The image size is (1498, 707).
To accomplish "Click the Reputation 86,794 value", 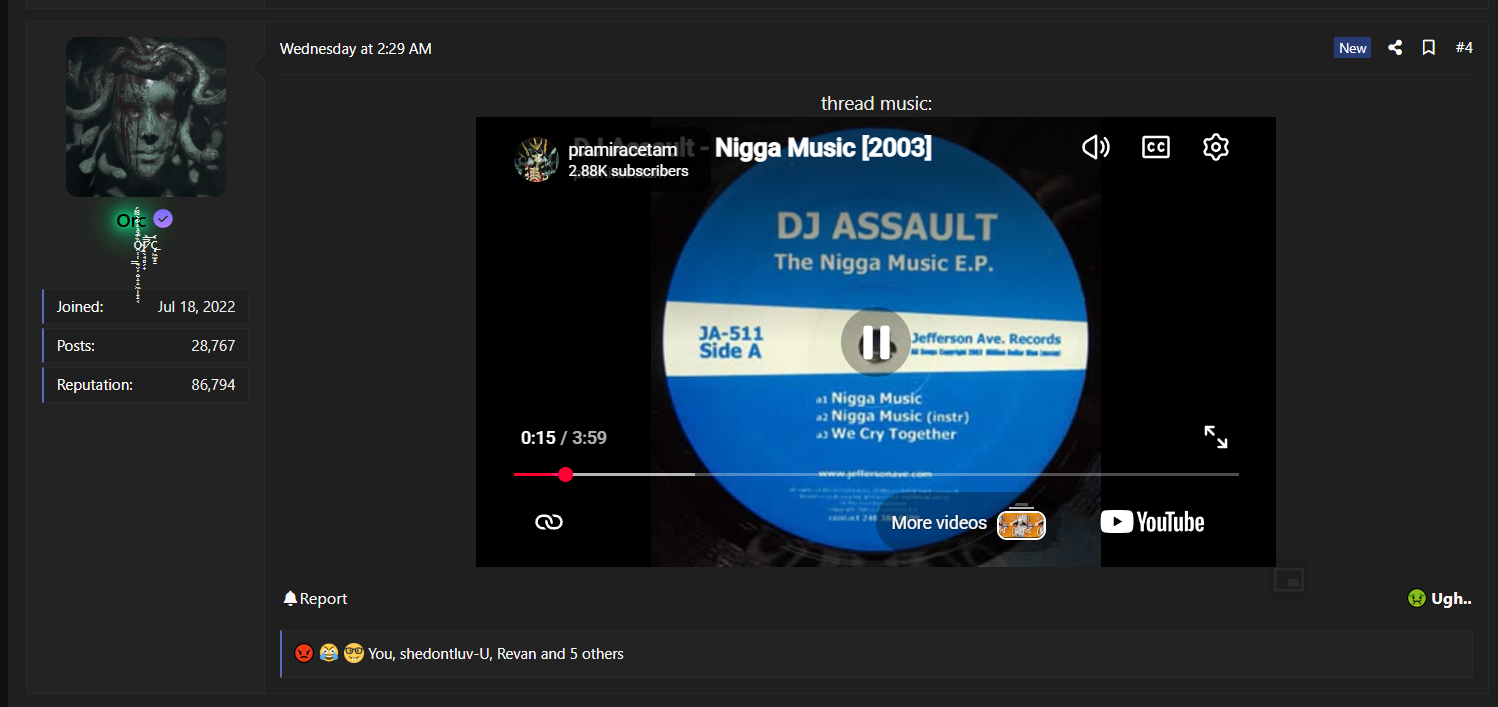I will tap(213, 384).
